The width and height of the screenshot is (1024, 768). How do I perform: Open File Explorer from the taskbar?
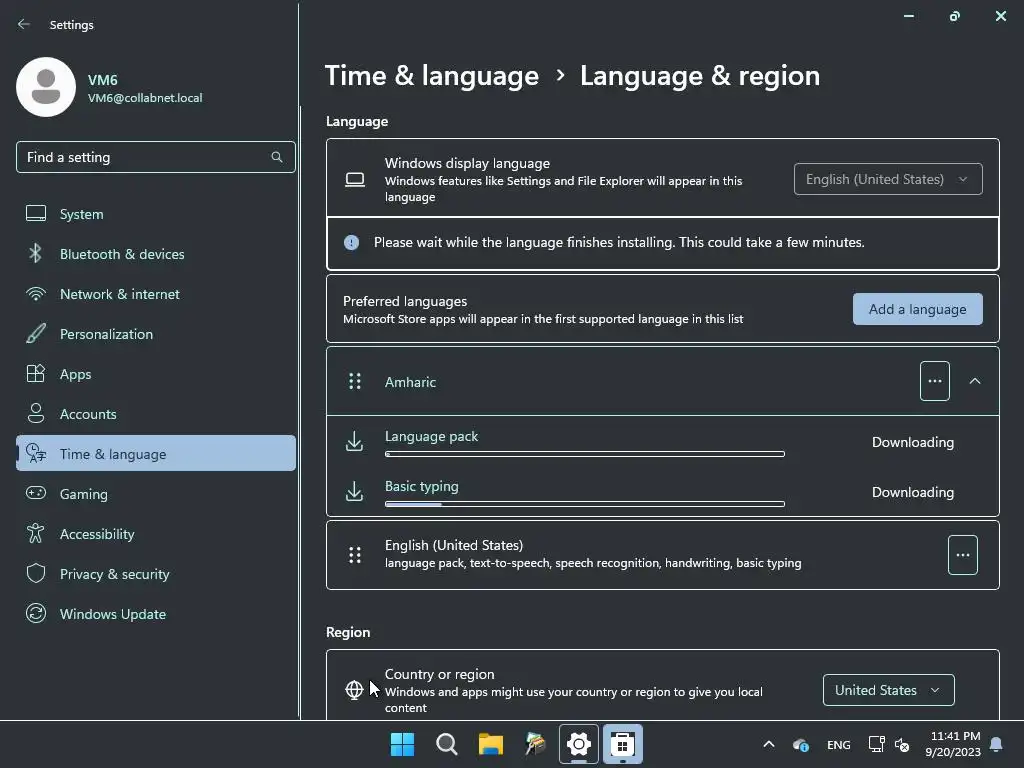point(490,744)
